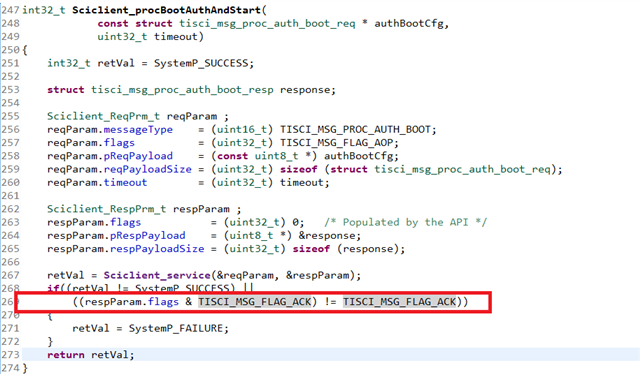Click SystemP_FAILURE on line 271
The height and width of the screenshot is (374, 640).
coord(176,329)
